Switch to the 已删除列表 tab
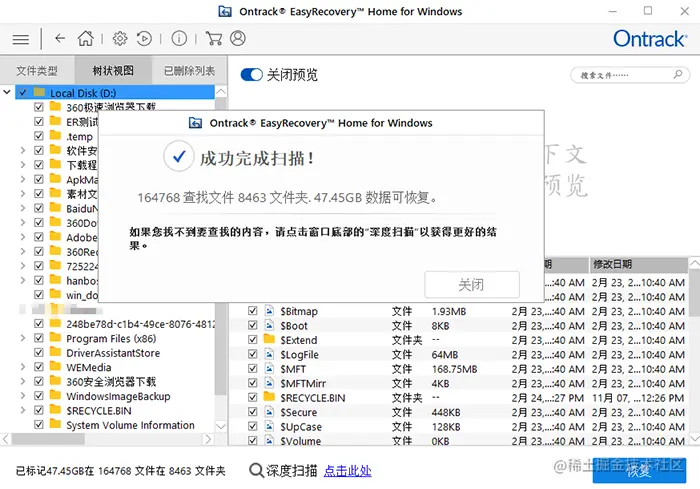Screen dimensions: 700x489 pyautogui.click(x=189, y=71)
